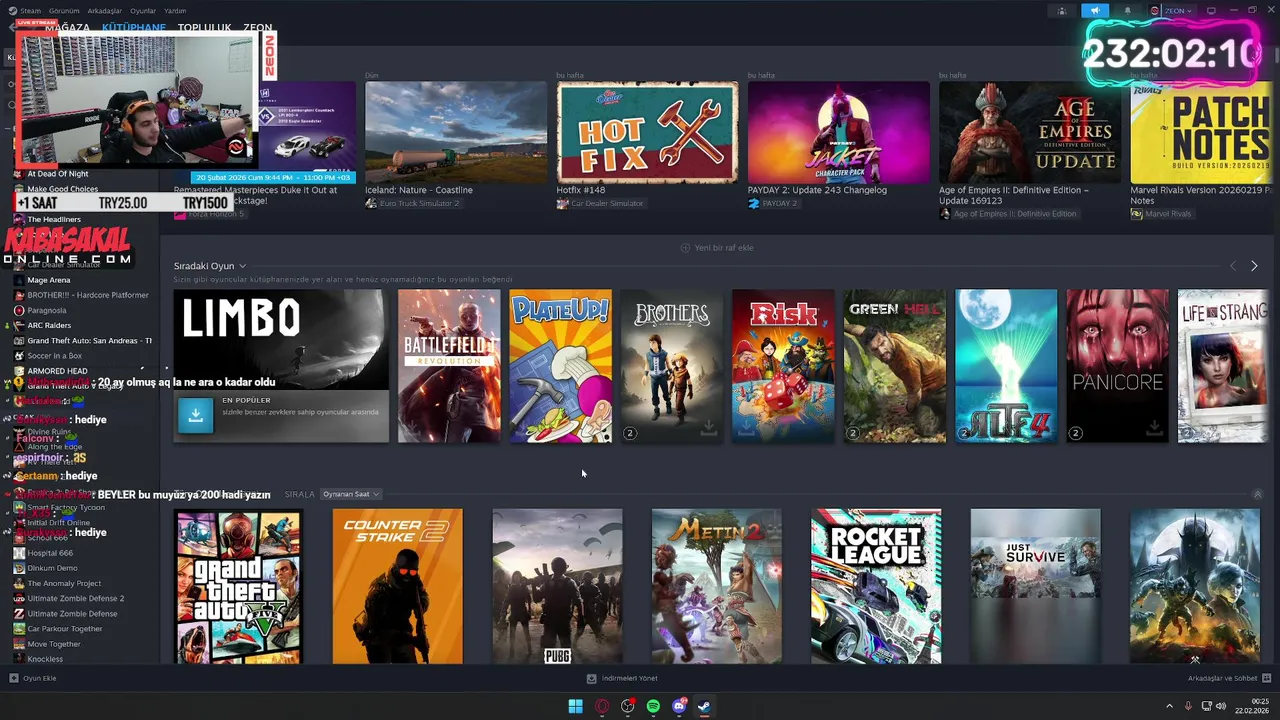
Task: Open Discord from the taskbar
Action: click(679, 706)
